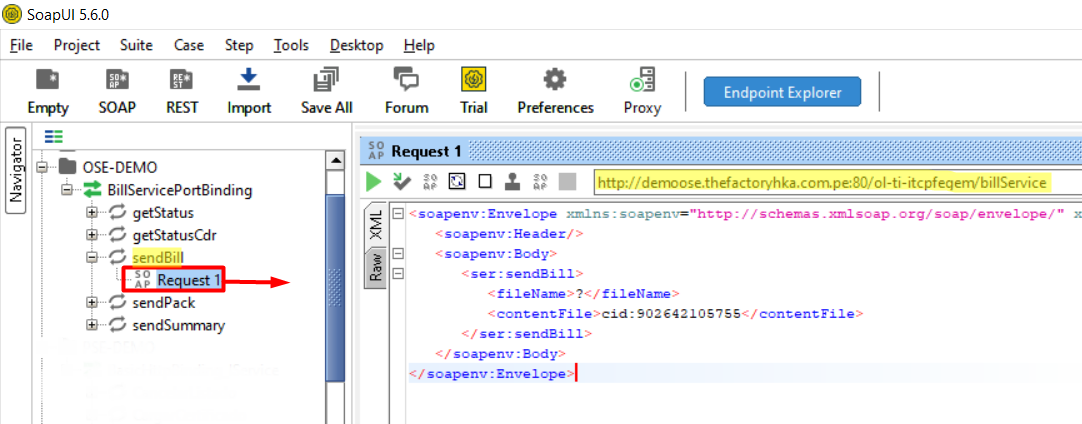The image size is (1082, 424).
Task: Click the fileName element in XML
Action: (x=584, y=293)
